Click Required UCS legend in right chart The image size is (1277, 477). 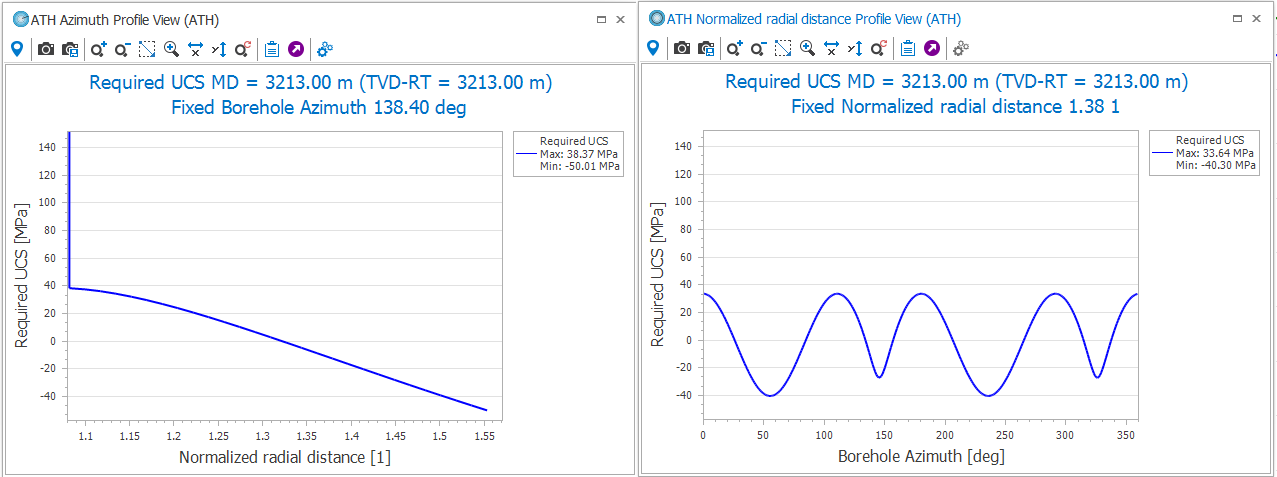(x=1204, y=153)
